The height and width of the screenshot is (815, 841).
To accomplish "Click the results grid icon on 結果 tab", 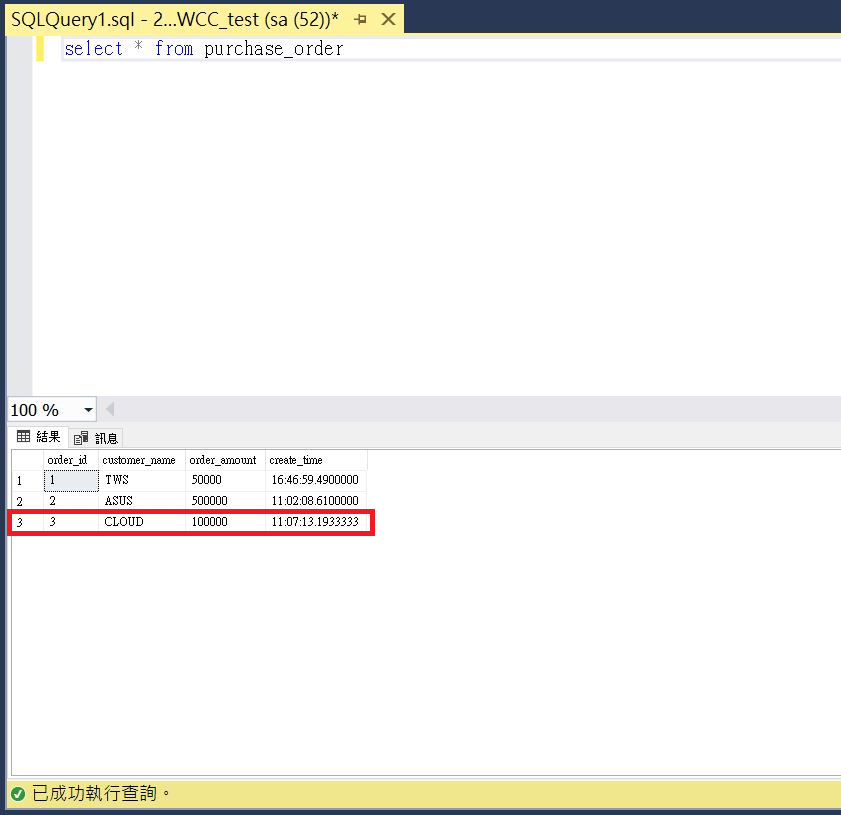I will [x=23, y=436].
